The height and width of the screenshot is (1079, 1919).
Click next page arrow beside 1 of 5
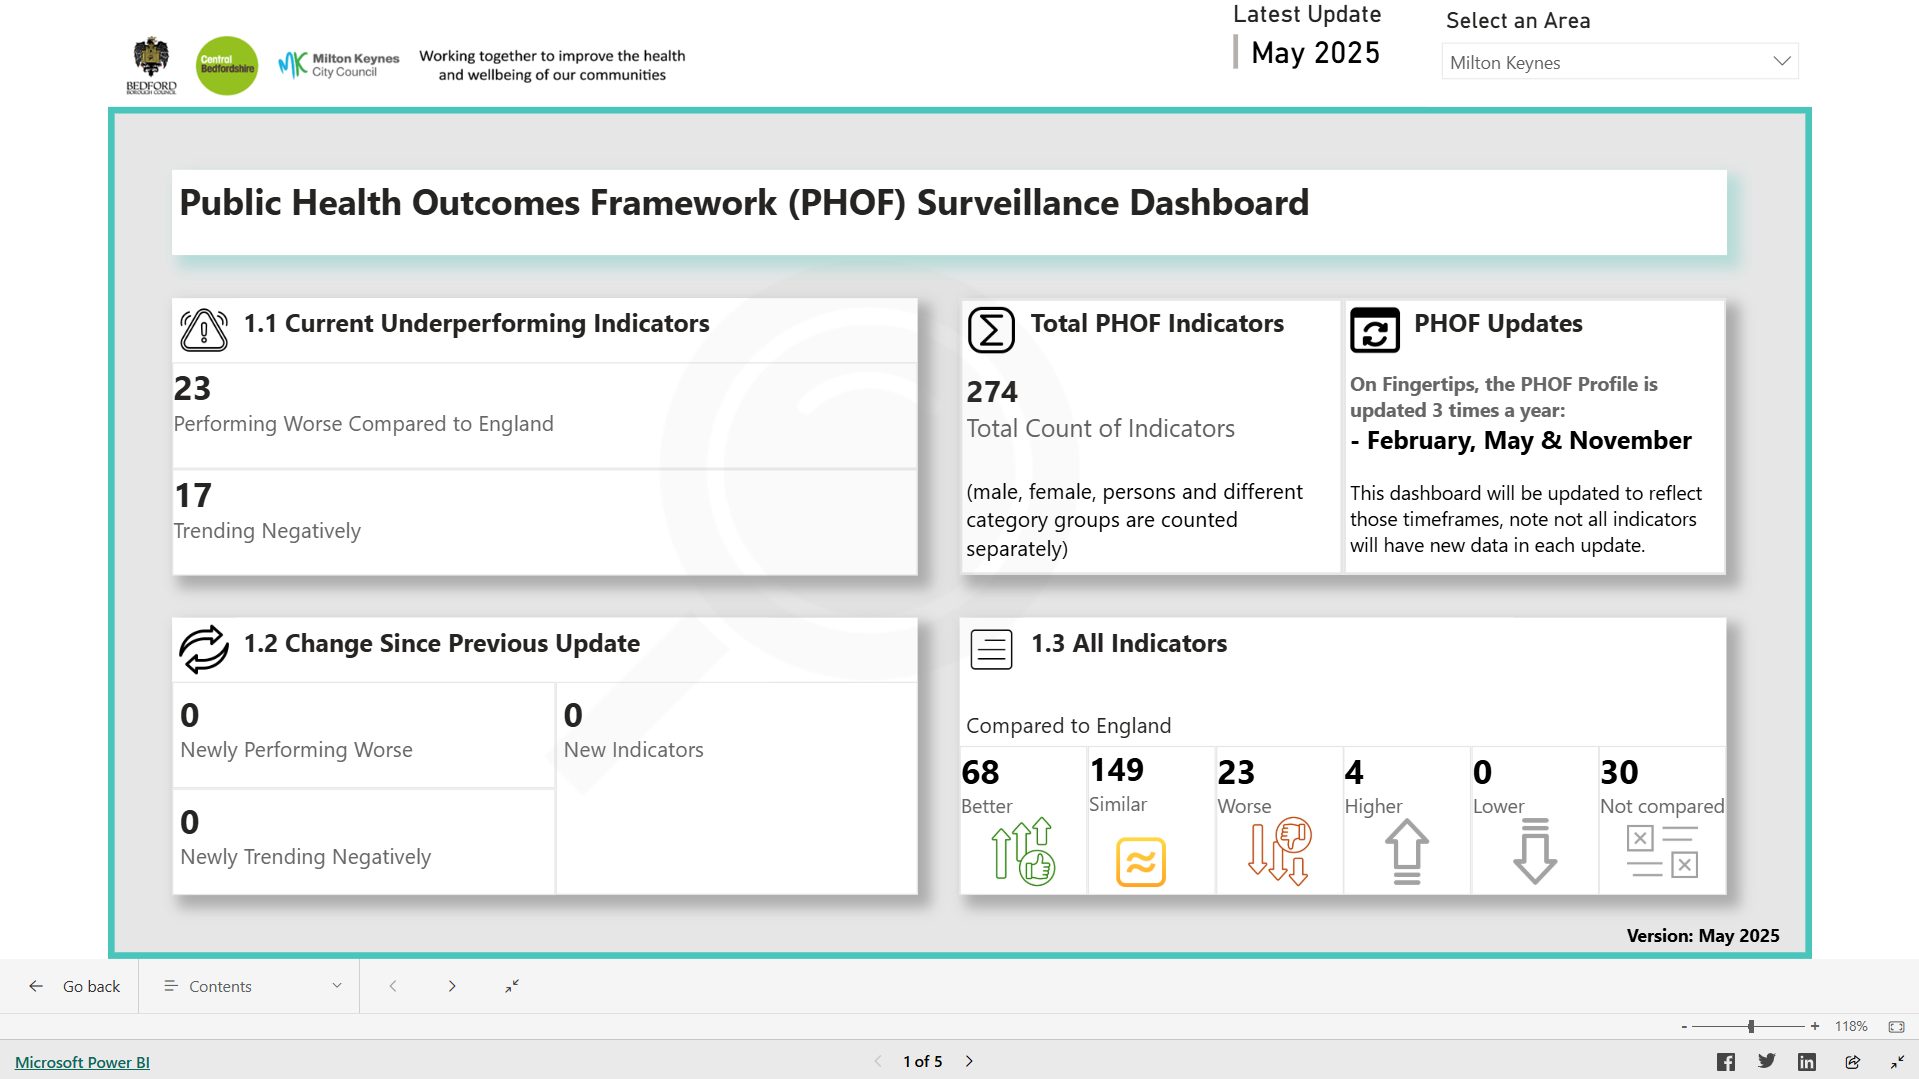[x=969, y=1061]
